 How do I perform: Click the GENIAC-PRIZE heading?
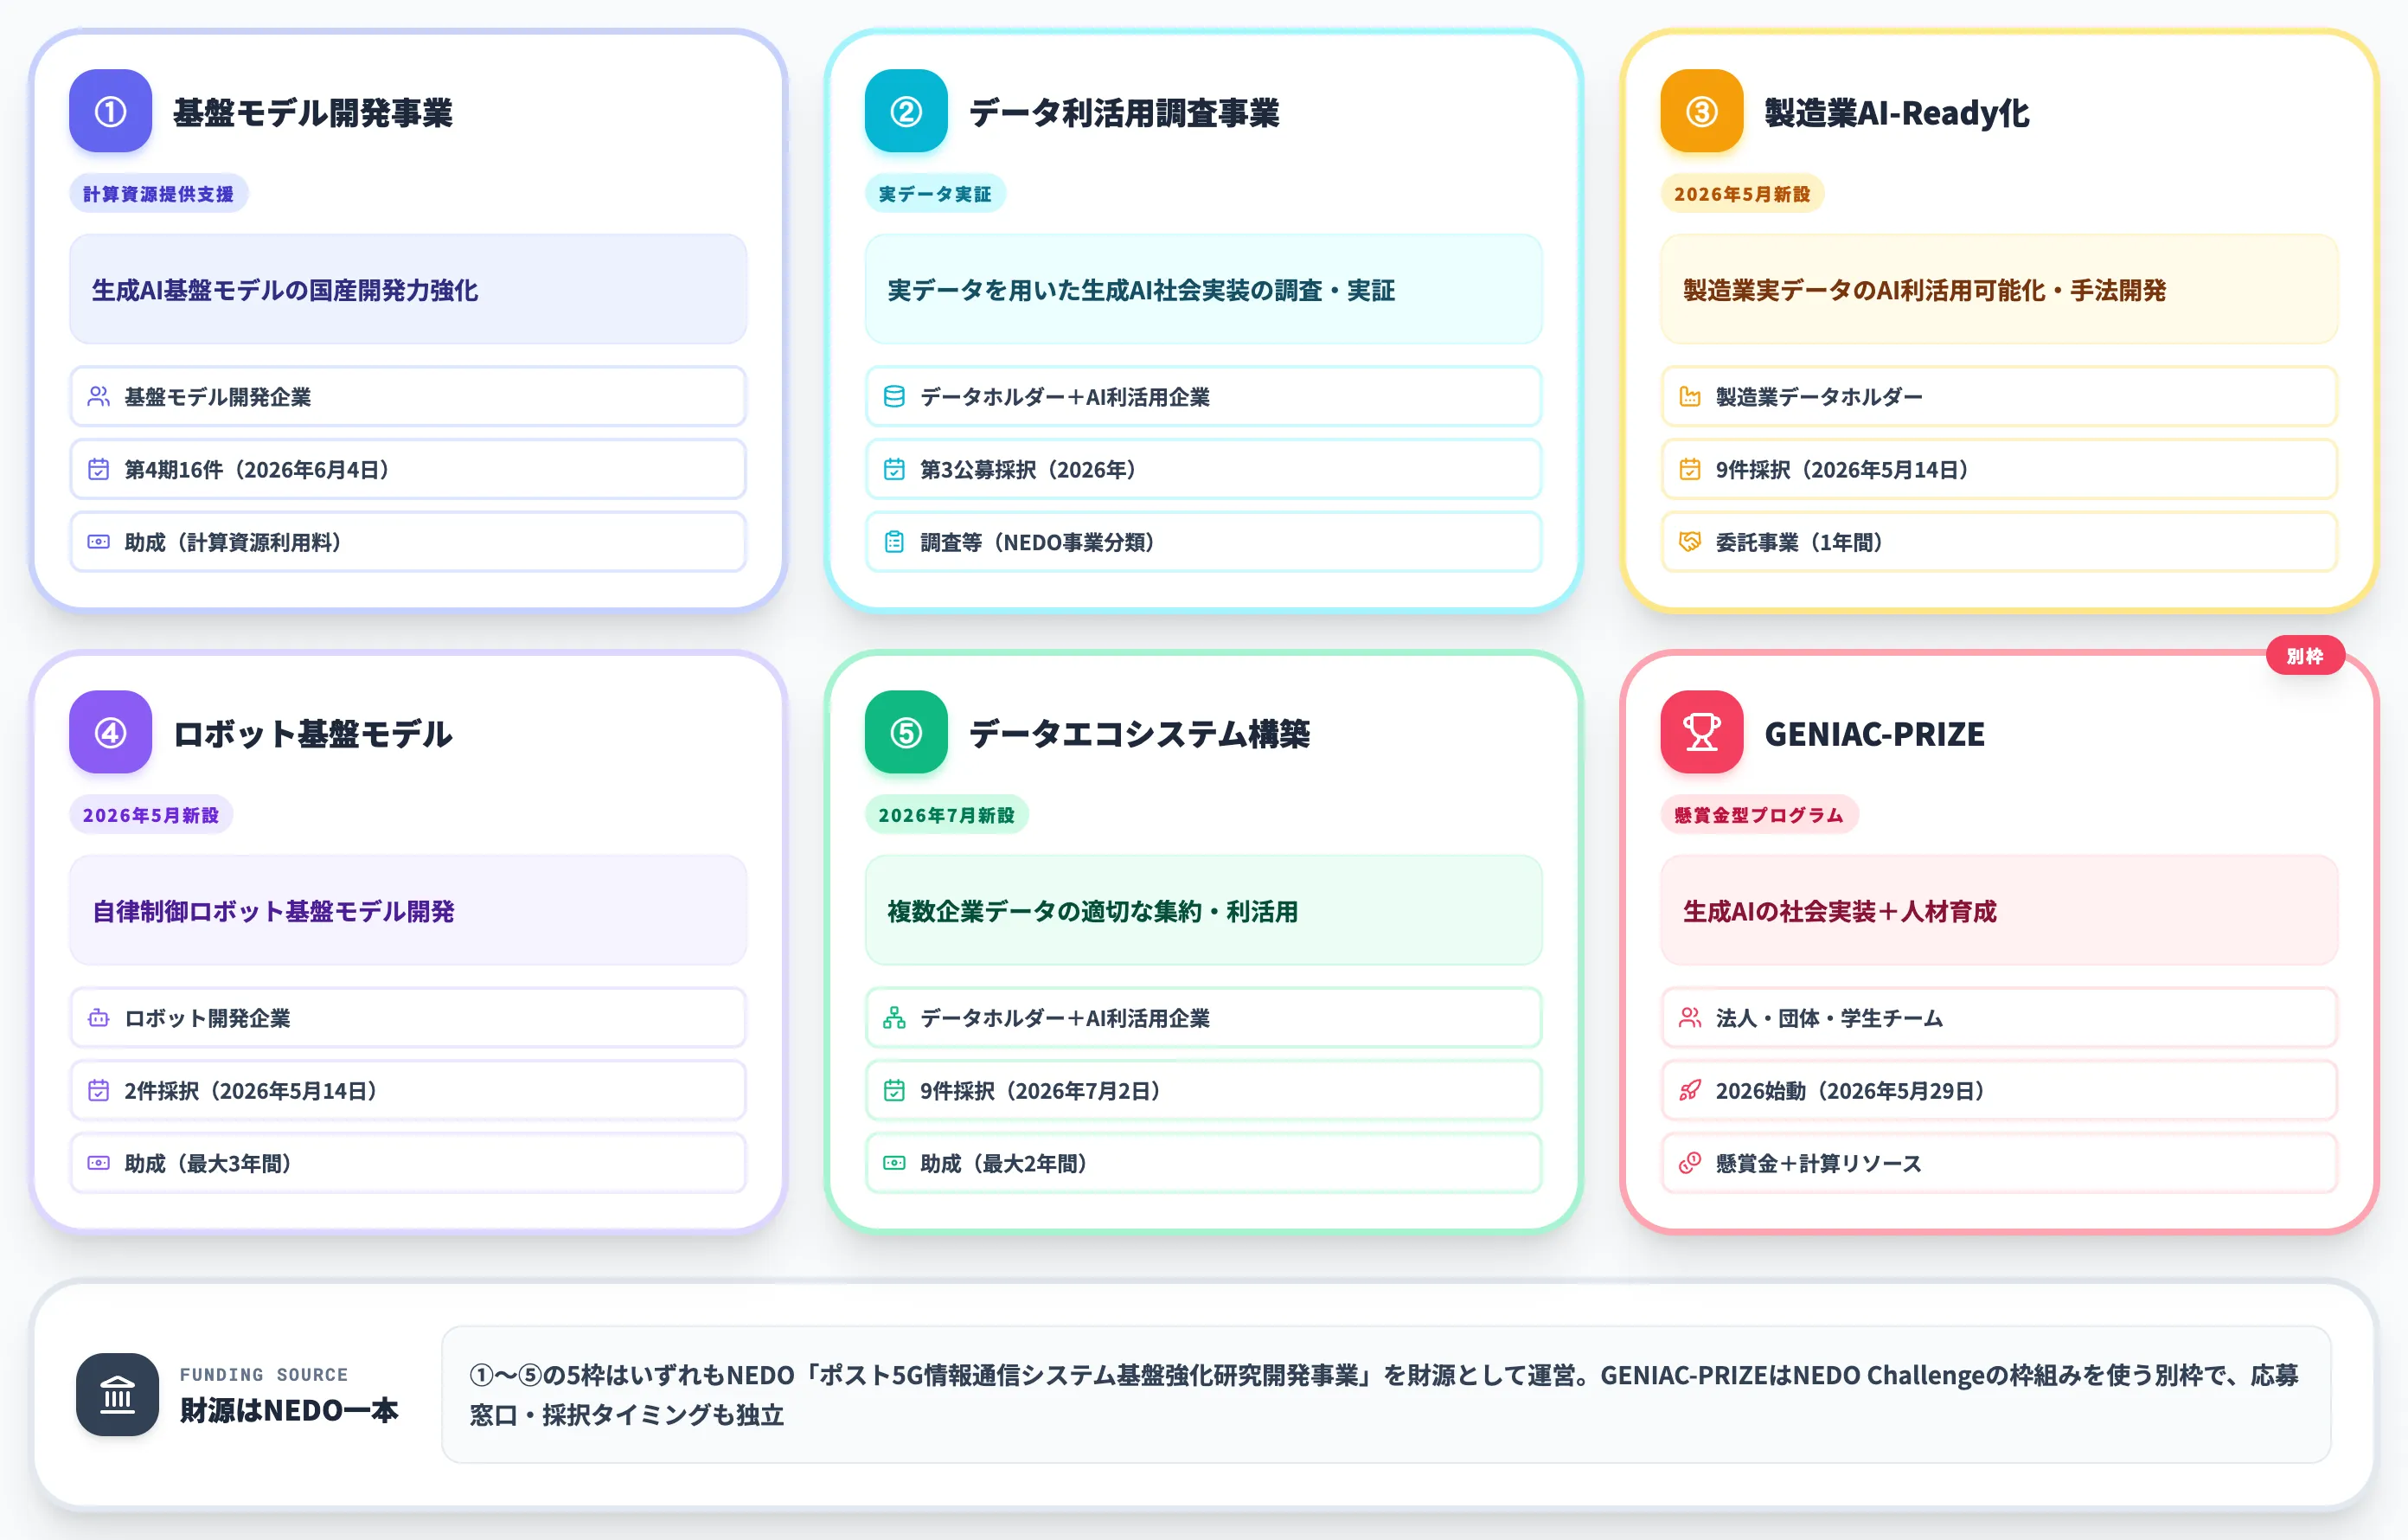coord(1875,733)
